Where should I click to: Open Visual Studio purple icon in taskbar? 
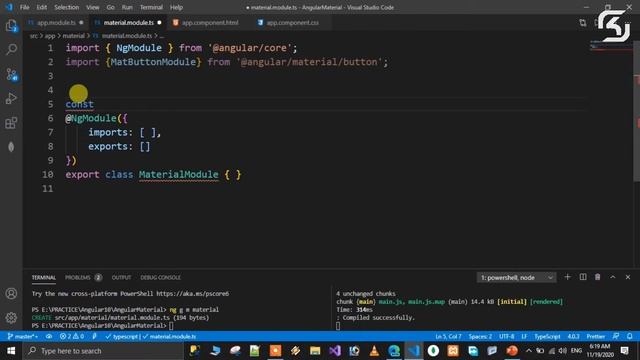[335, 351]
